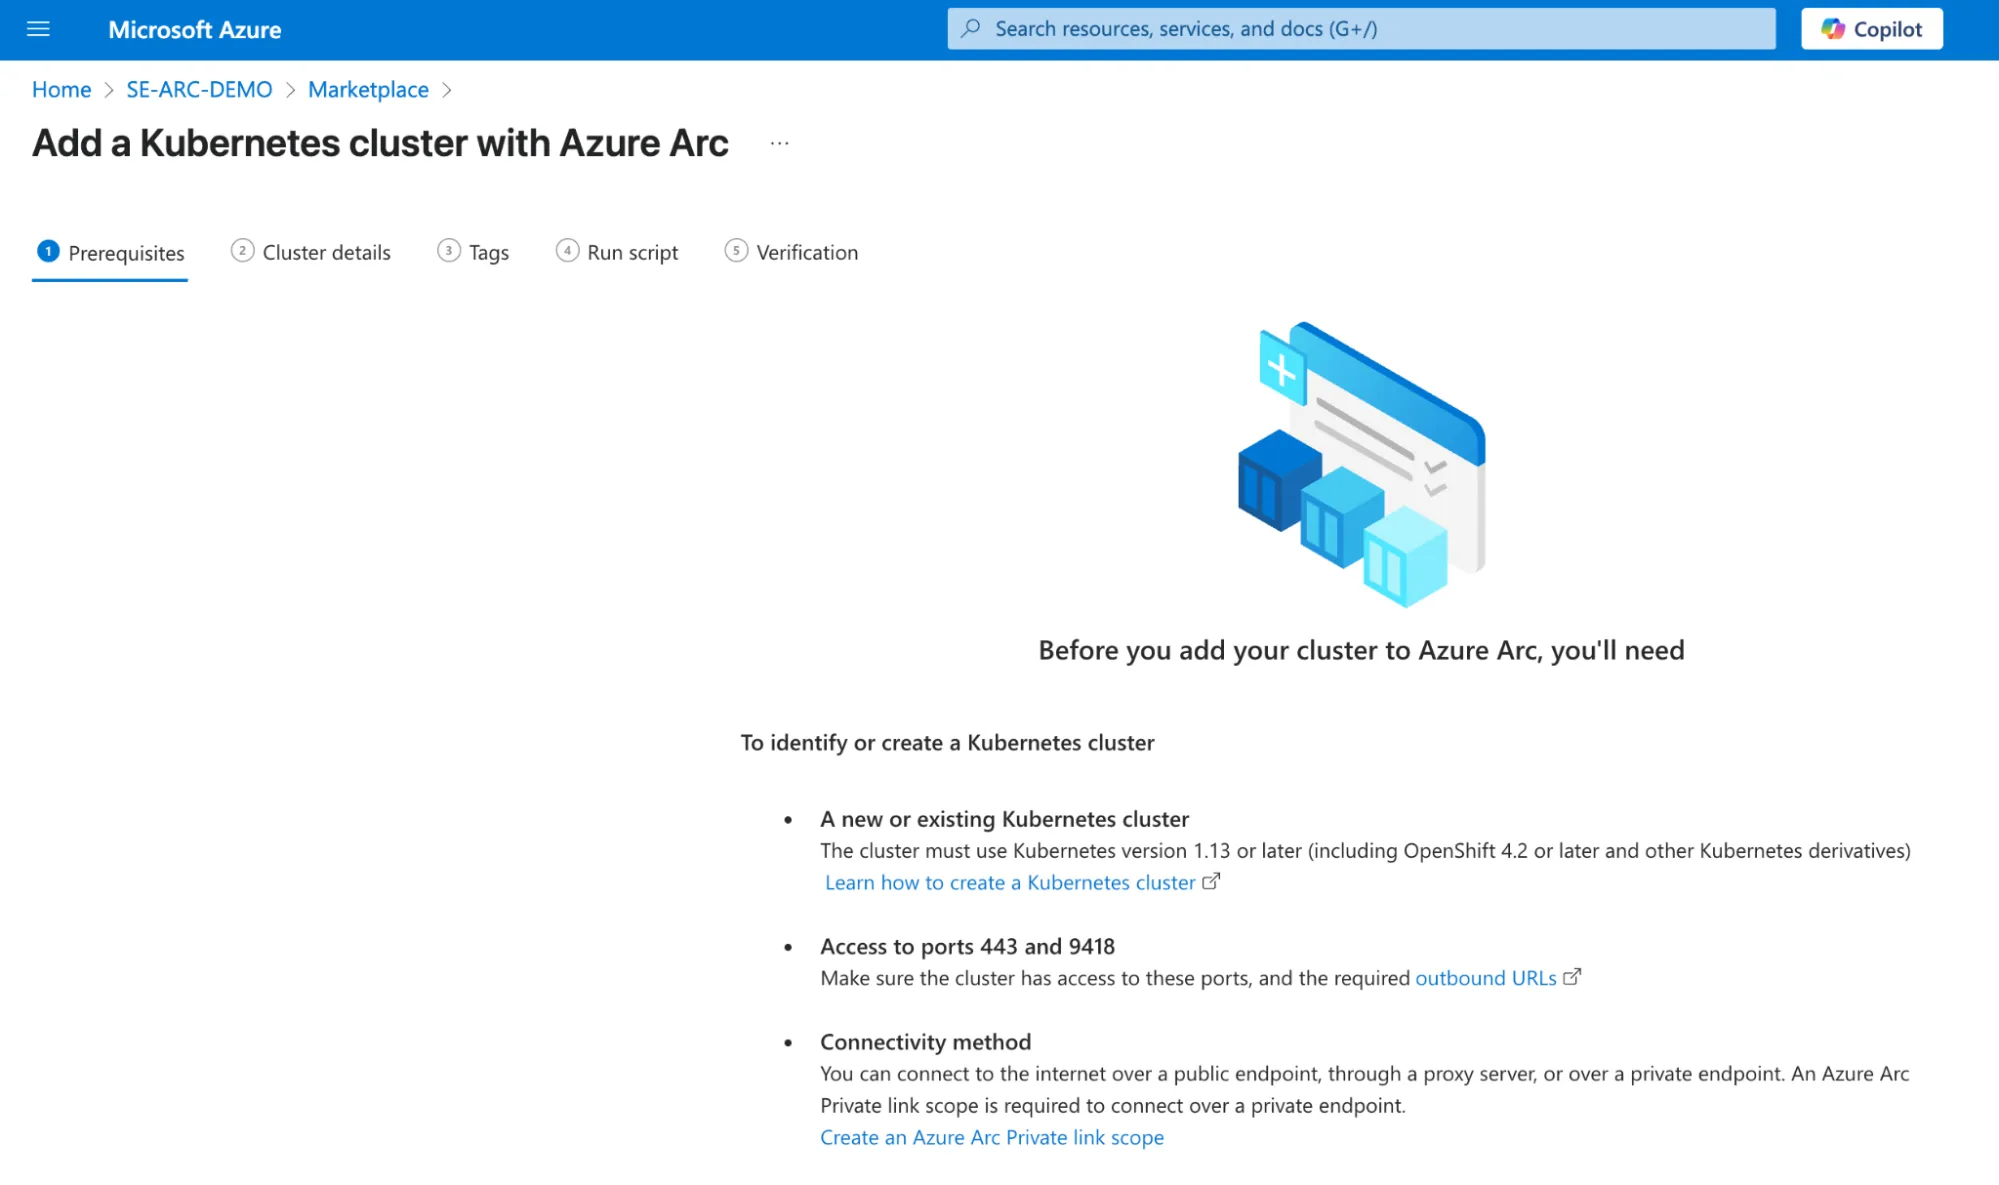Click the page title Add a Kubernetes cluster with Azure Arc
Screen dimensions: 1999x1185
pos(380,143)
